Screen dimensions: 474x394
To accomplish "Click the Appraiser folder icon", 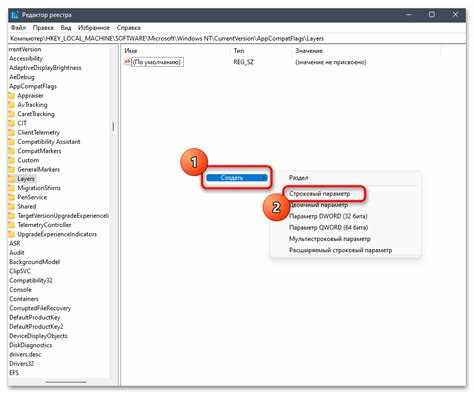I will tap(11, 96).
